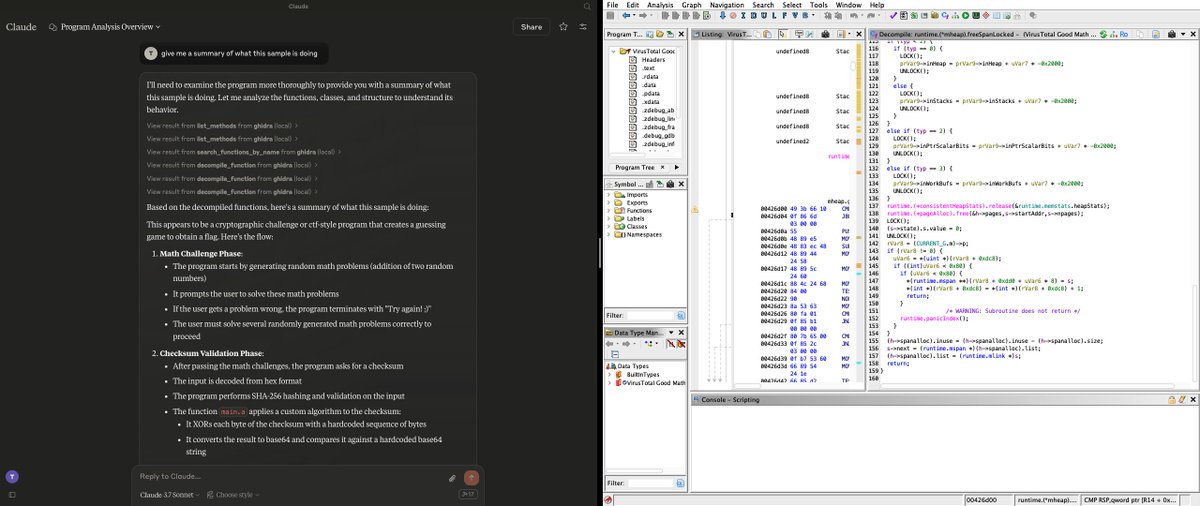
Task: Click the user avatar at bottom left
Action: pos(11,476)
